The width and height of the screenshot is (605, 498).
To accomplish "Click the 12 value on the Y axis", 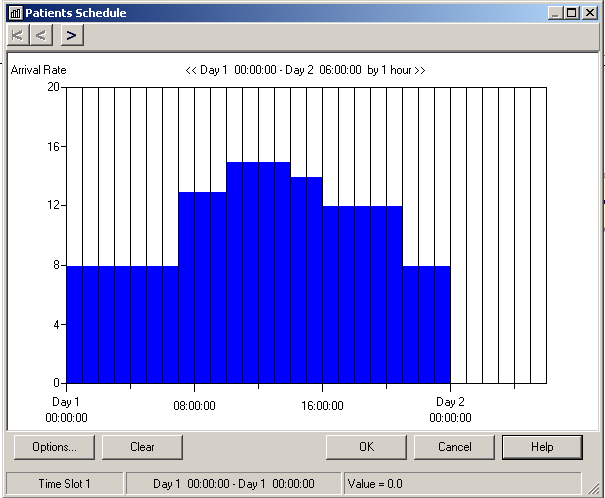I will pos(54,205).
